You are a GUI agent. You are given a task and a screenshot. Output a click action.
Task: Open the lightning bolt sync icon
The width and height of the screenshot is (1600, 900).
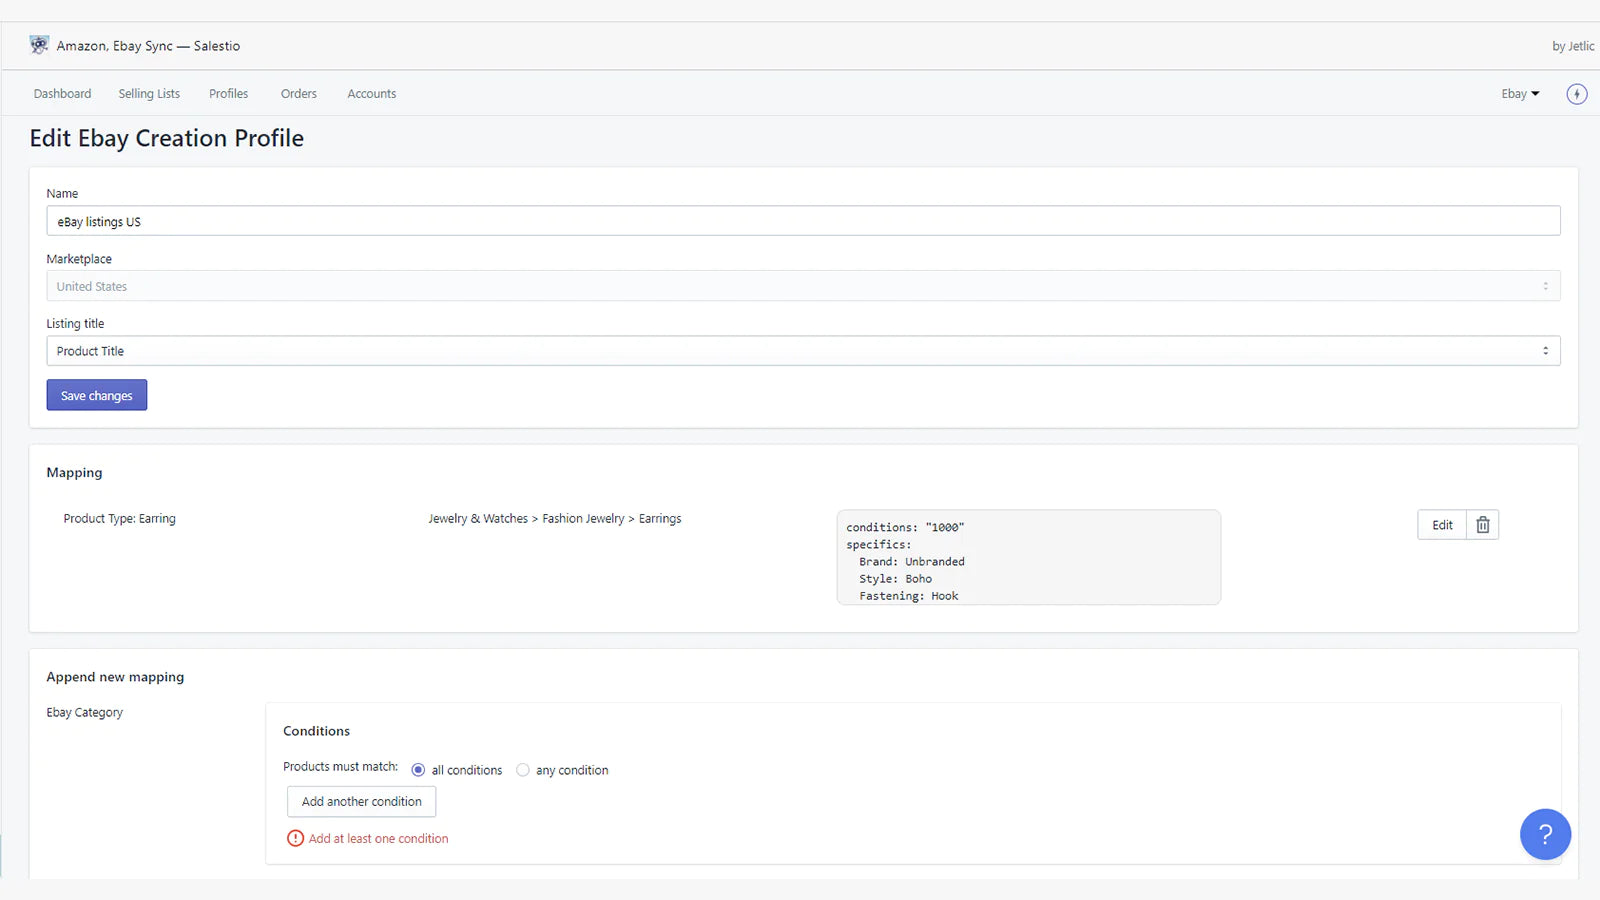tap(1576, 93)
